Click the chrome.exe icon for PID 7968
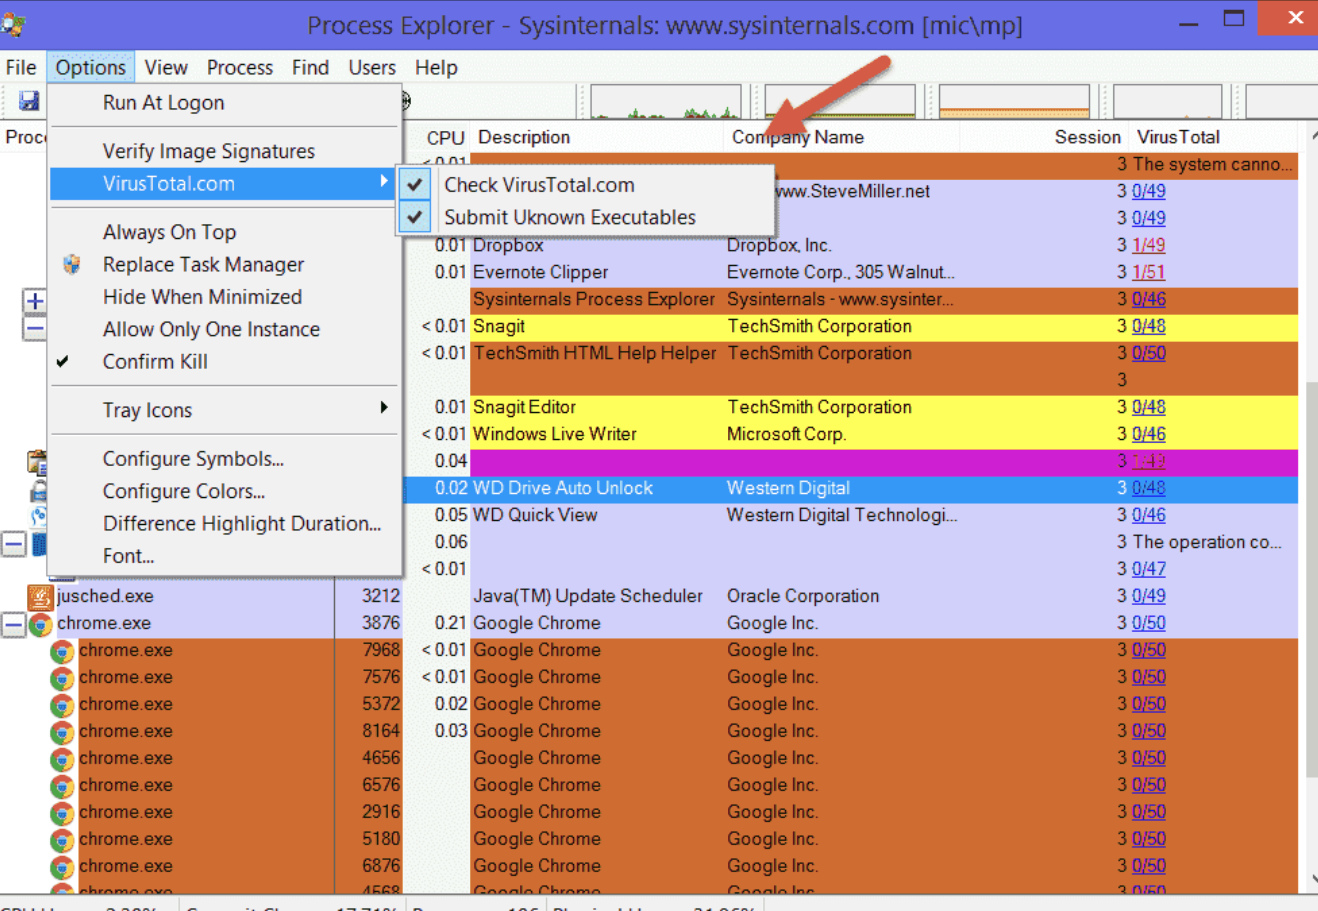 pyautogui.click(x=62, y=651)
